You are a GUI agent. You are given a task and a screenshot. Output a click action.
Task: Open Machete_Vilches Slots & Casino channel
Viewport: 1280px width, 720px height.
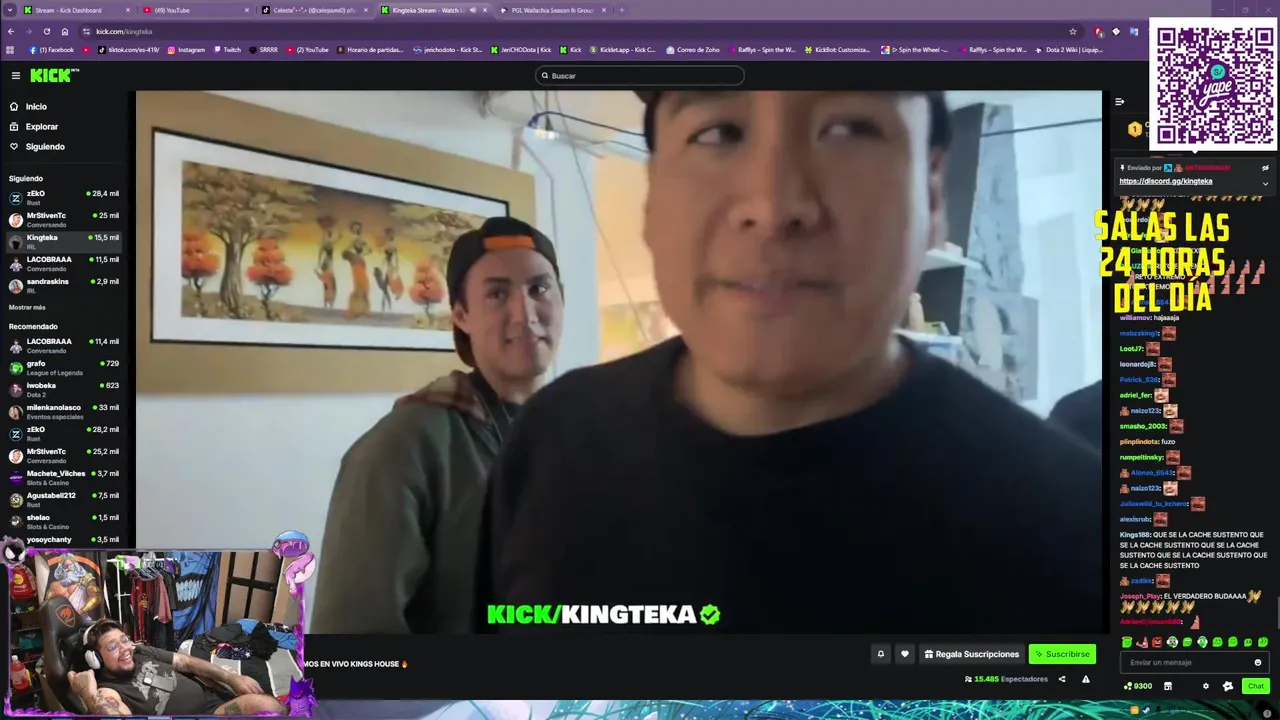pos(64,478)
